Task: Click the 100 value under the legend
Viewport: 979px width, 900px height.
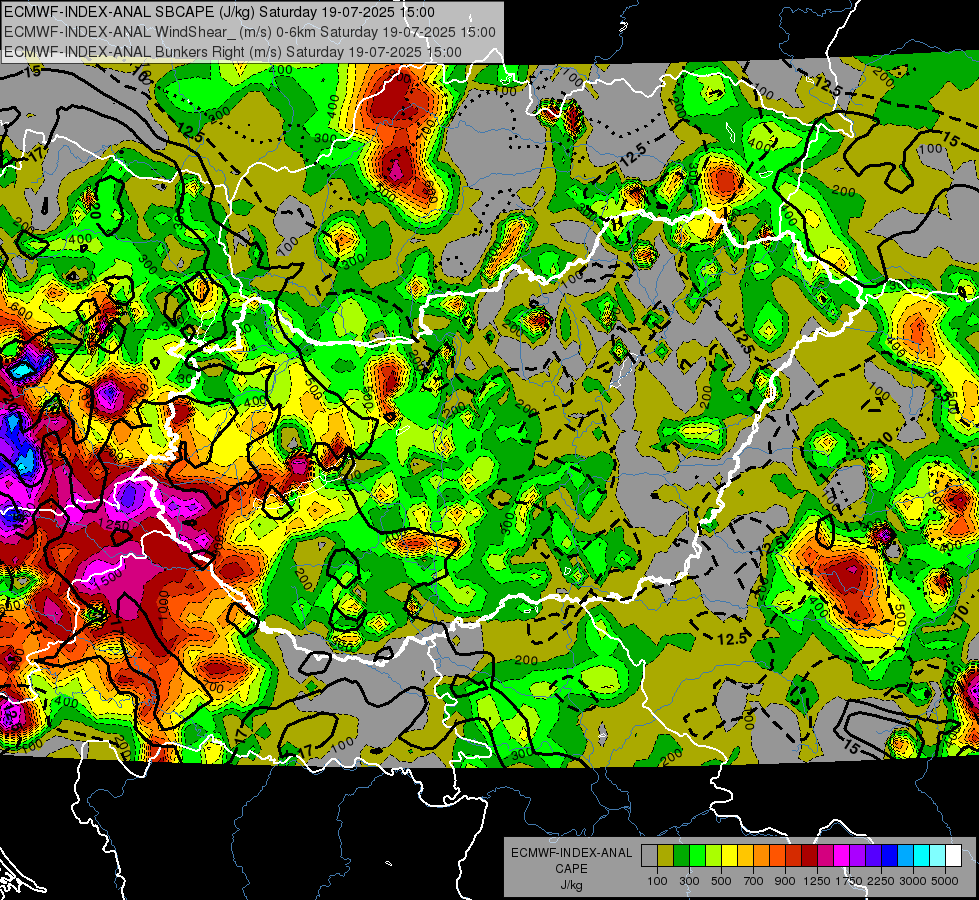Action: 657,881
